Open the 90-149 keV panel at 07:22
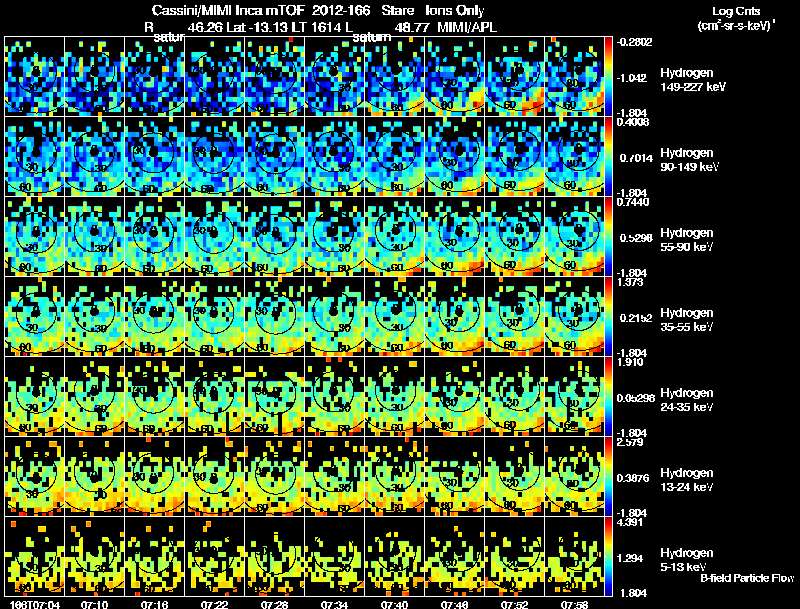The height and width of the screenshot is (609, 800). (x=214, y=157)
